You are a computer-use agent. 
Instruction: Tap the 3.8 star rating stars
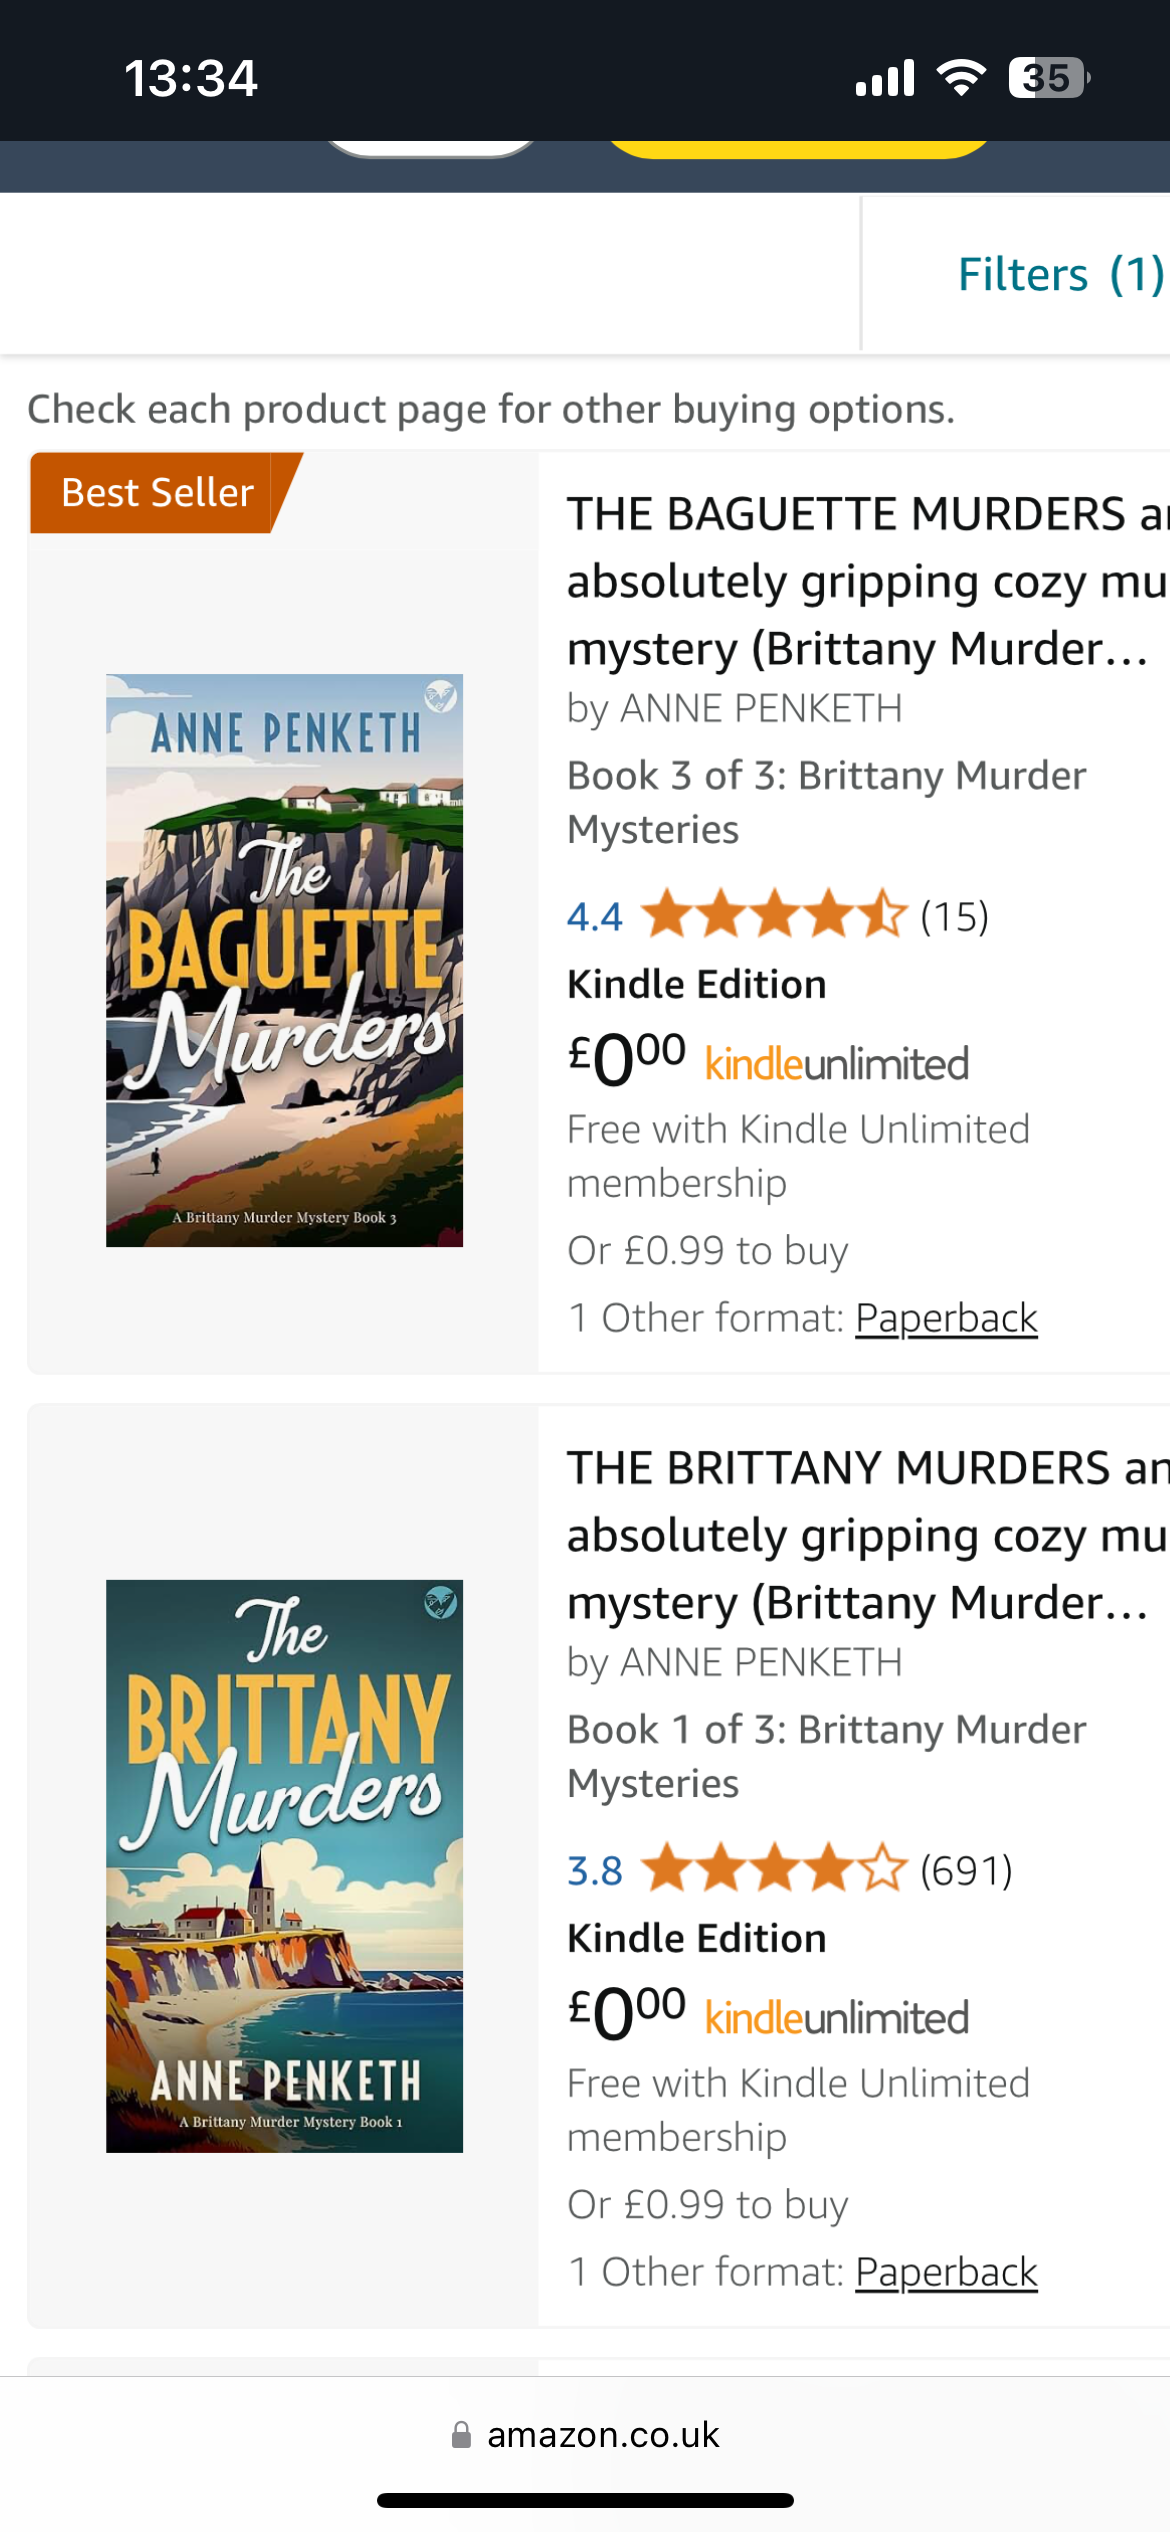point(774,1869)
